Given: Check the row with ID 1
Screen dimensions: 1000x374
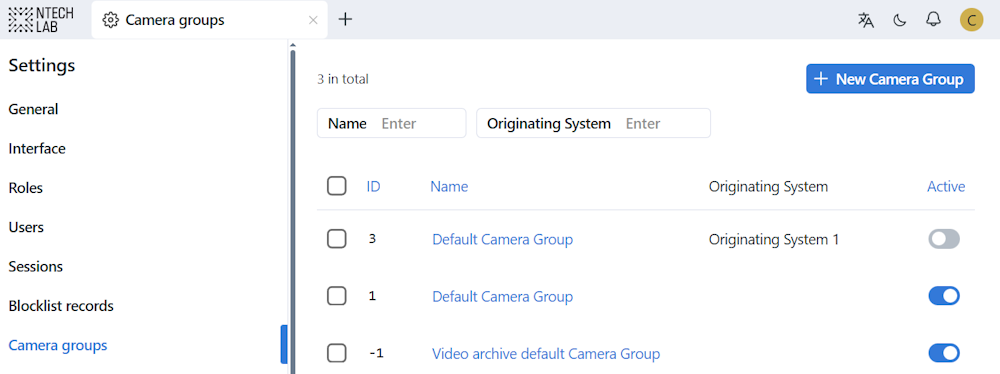Looking at the screenshot, I should [x=337, y=296].
